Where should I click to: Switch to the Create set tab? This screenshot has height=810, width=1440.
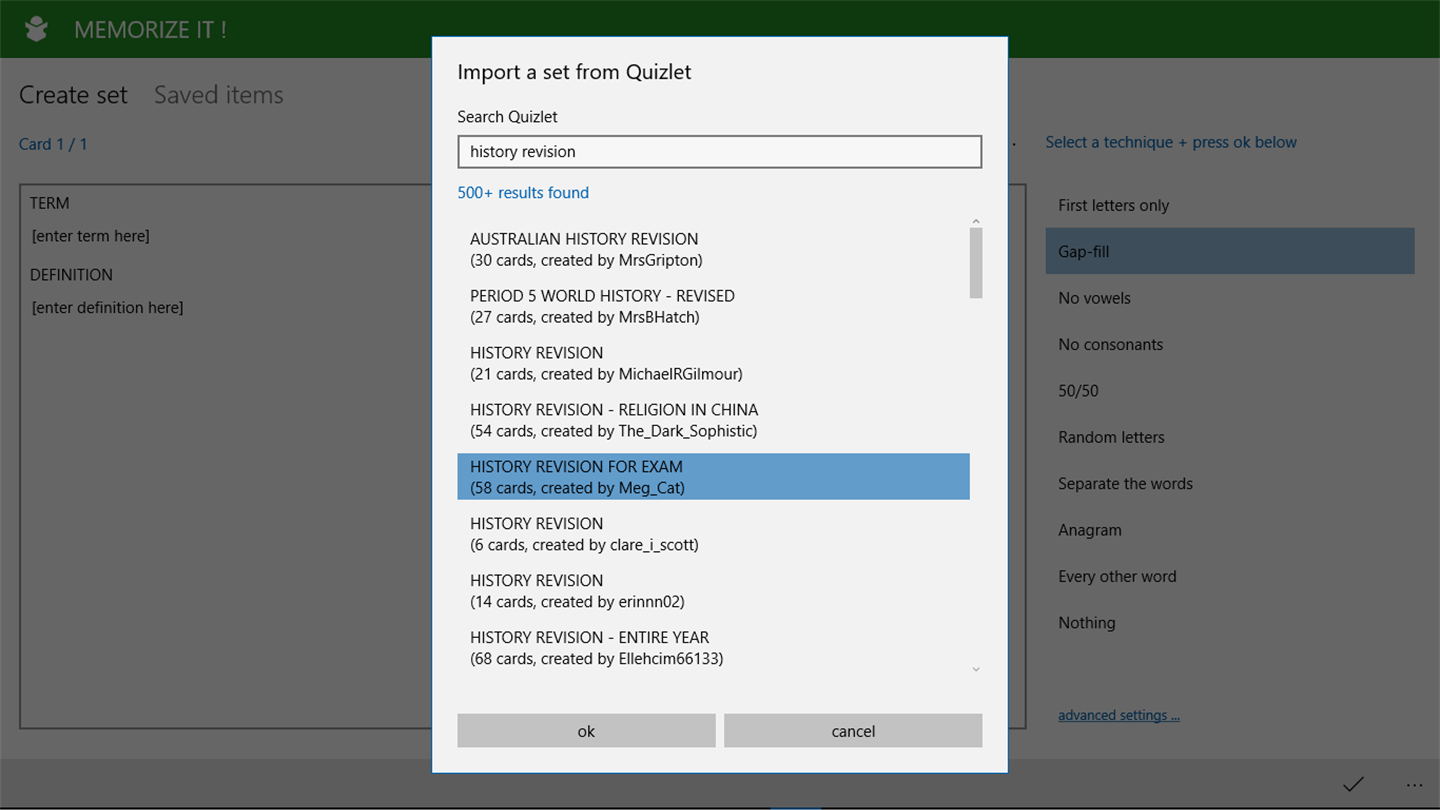click(x=74, y=95)
